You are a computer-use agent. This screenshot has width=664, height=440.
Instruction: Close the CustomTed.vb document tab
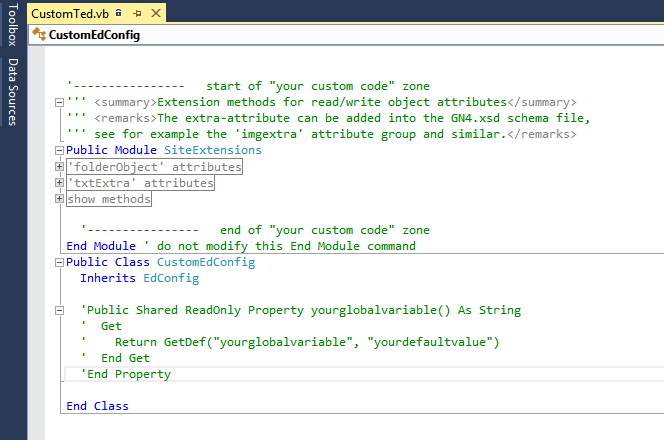pos(155,13)
